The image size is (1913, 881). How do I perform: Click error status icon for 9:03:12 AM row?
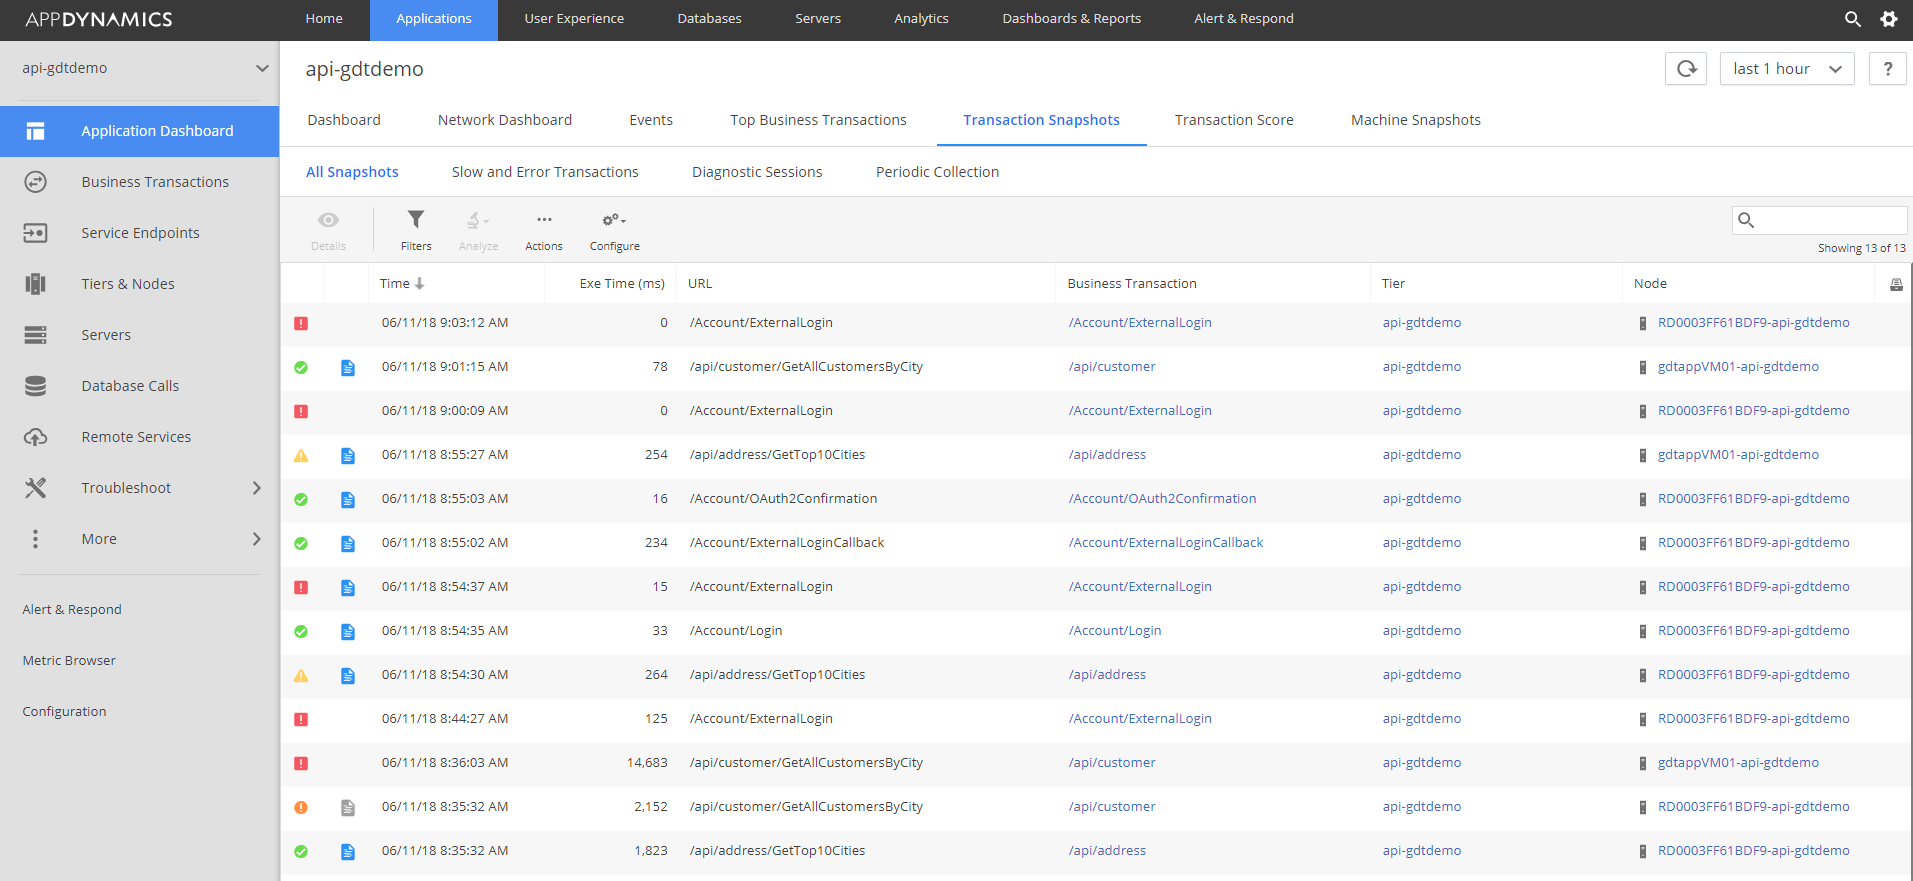point(301,323)
